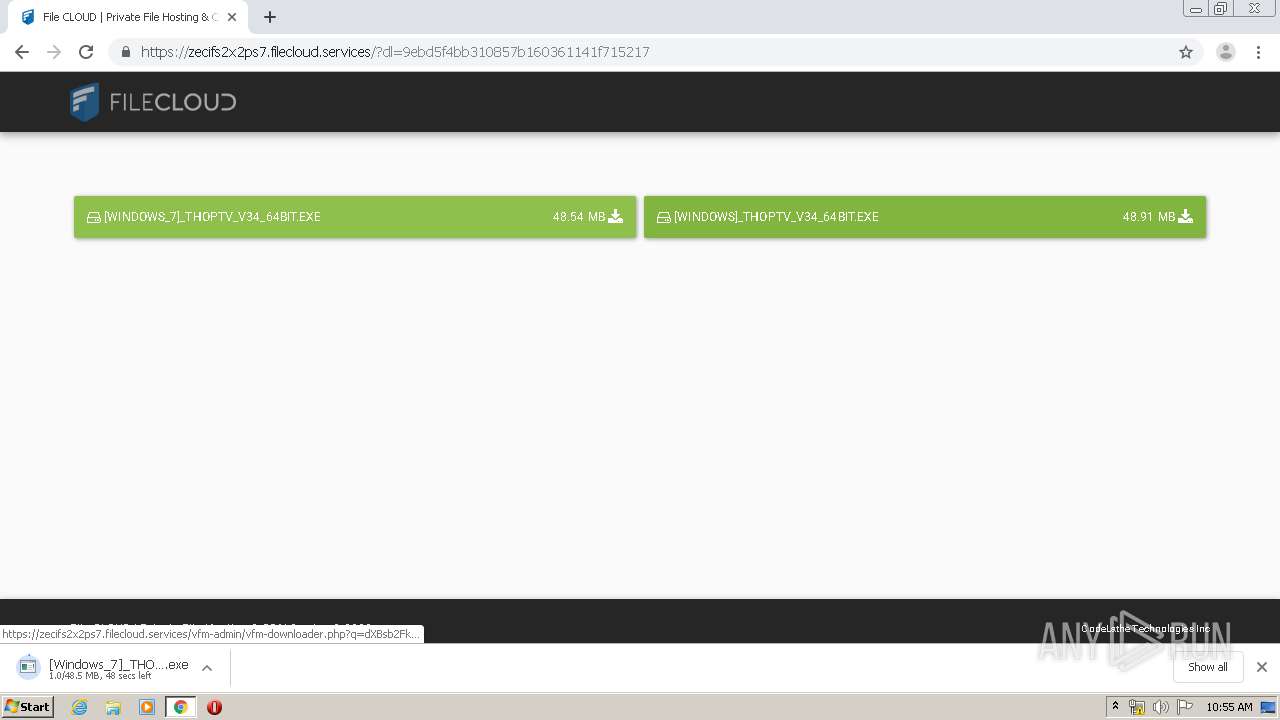1280x720 pixels.
Task: Click drive icon before [WINDOWS]_THOPTV filename
Action: click(663, 217)
